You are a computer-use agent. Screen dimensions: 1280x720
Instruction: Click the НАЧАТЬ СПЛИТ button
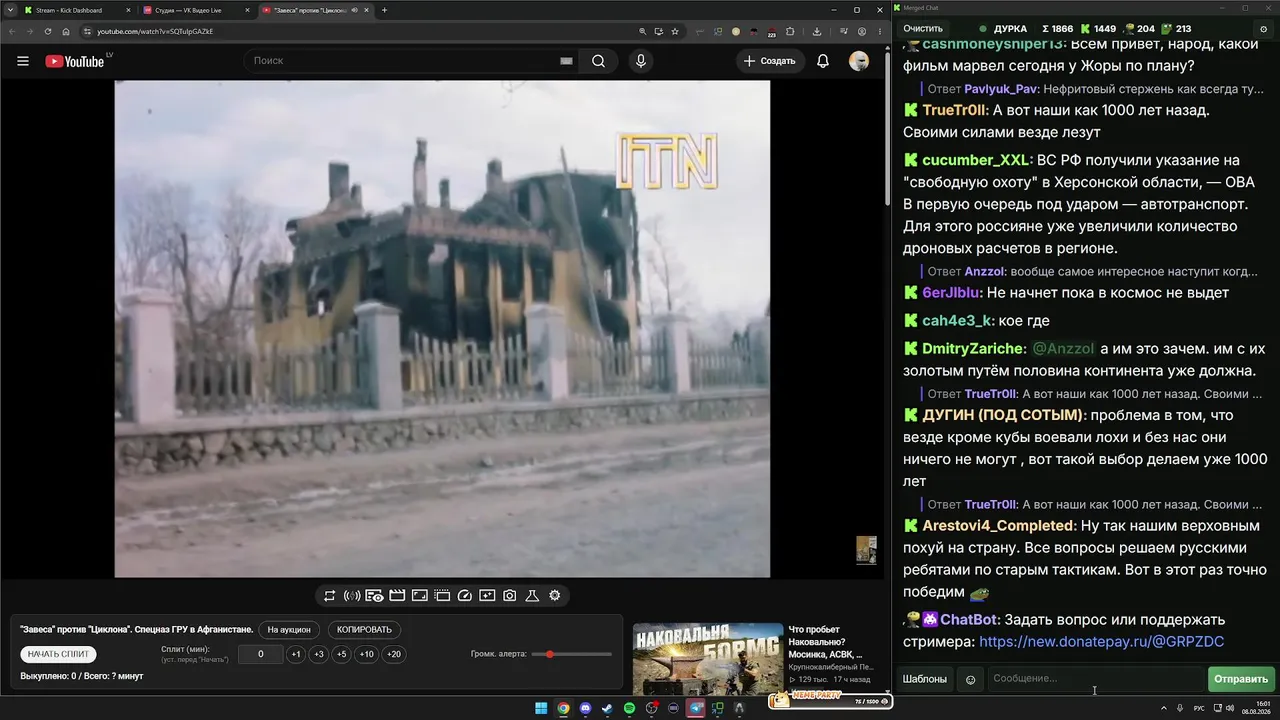59,654
